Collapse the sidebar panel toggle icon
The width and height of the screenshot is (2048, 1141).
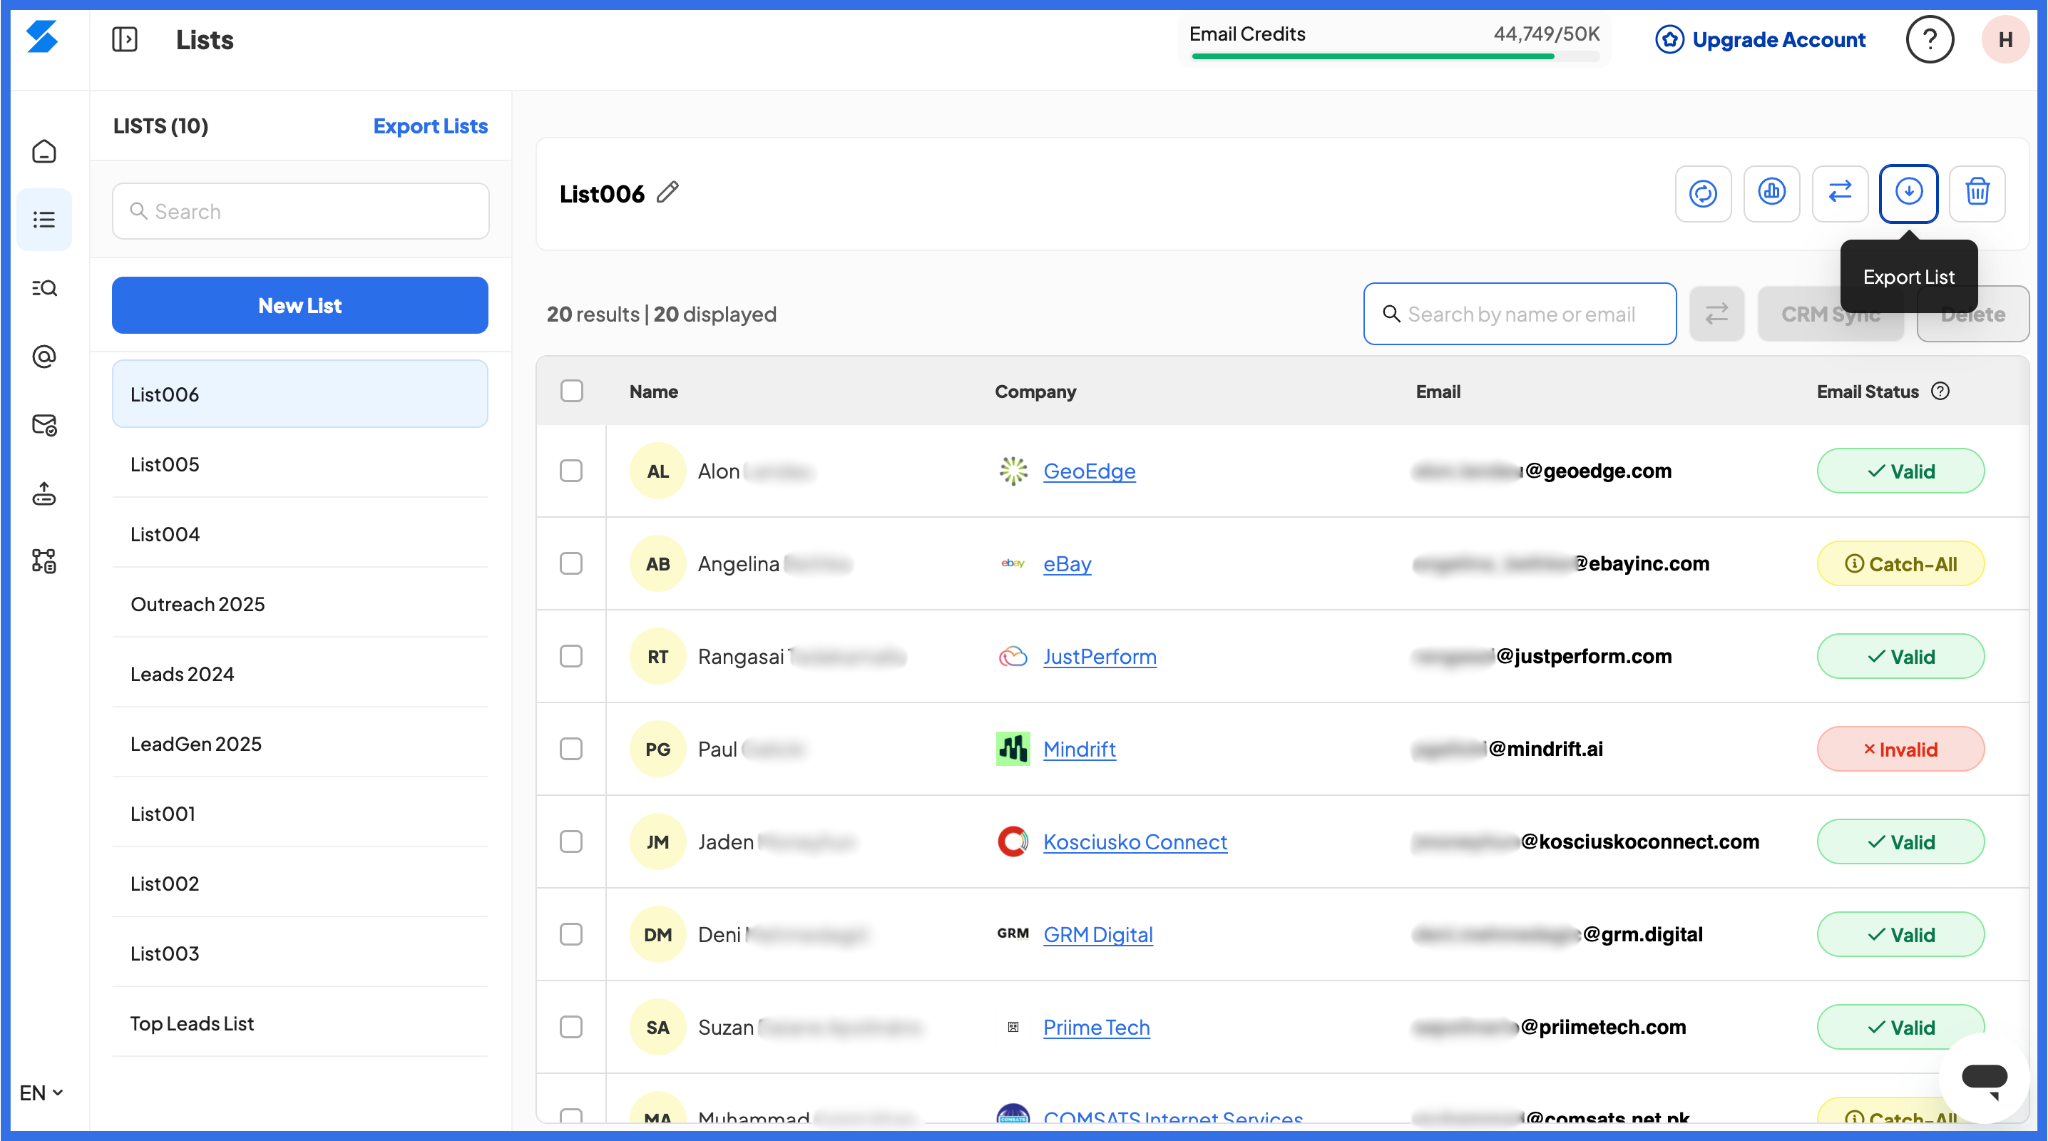[125, 40]
